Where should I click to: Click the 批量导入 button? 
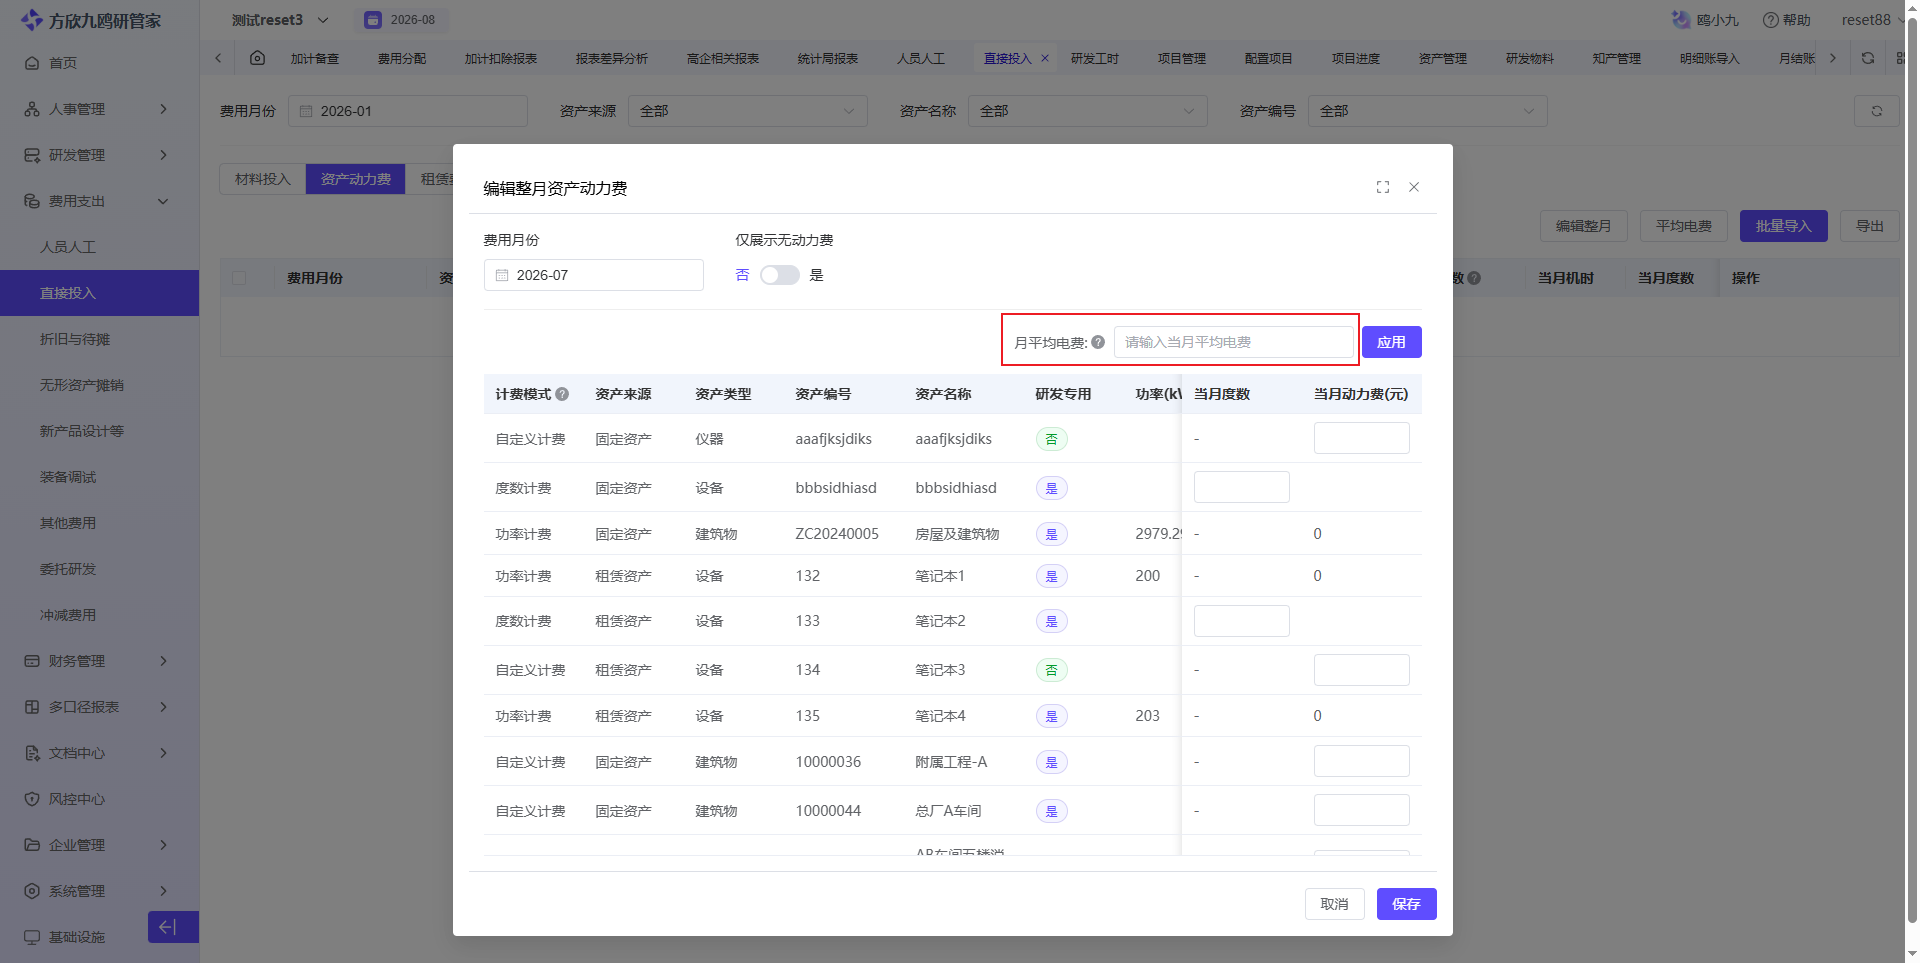(x=1783, y=226)
